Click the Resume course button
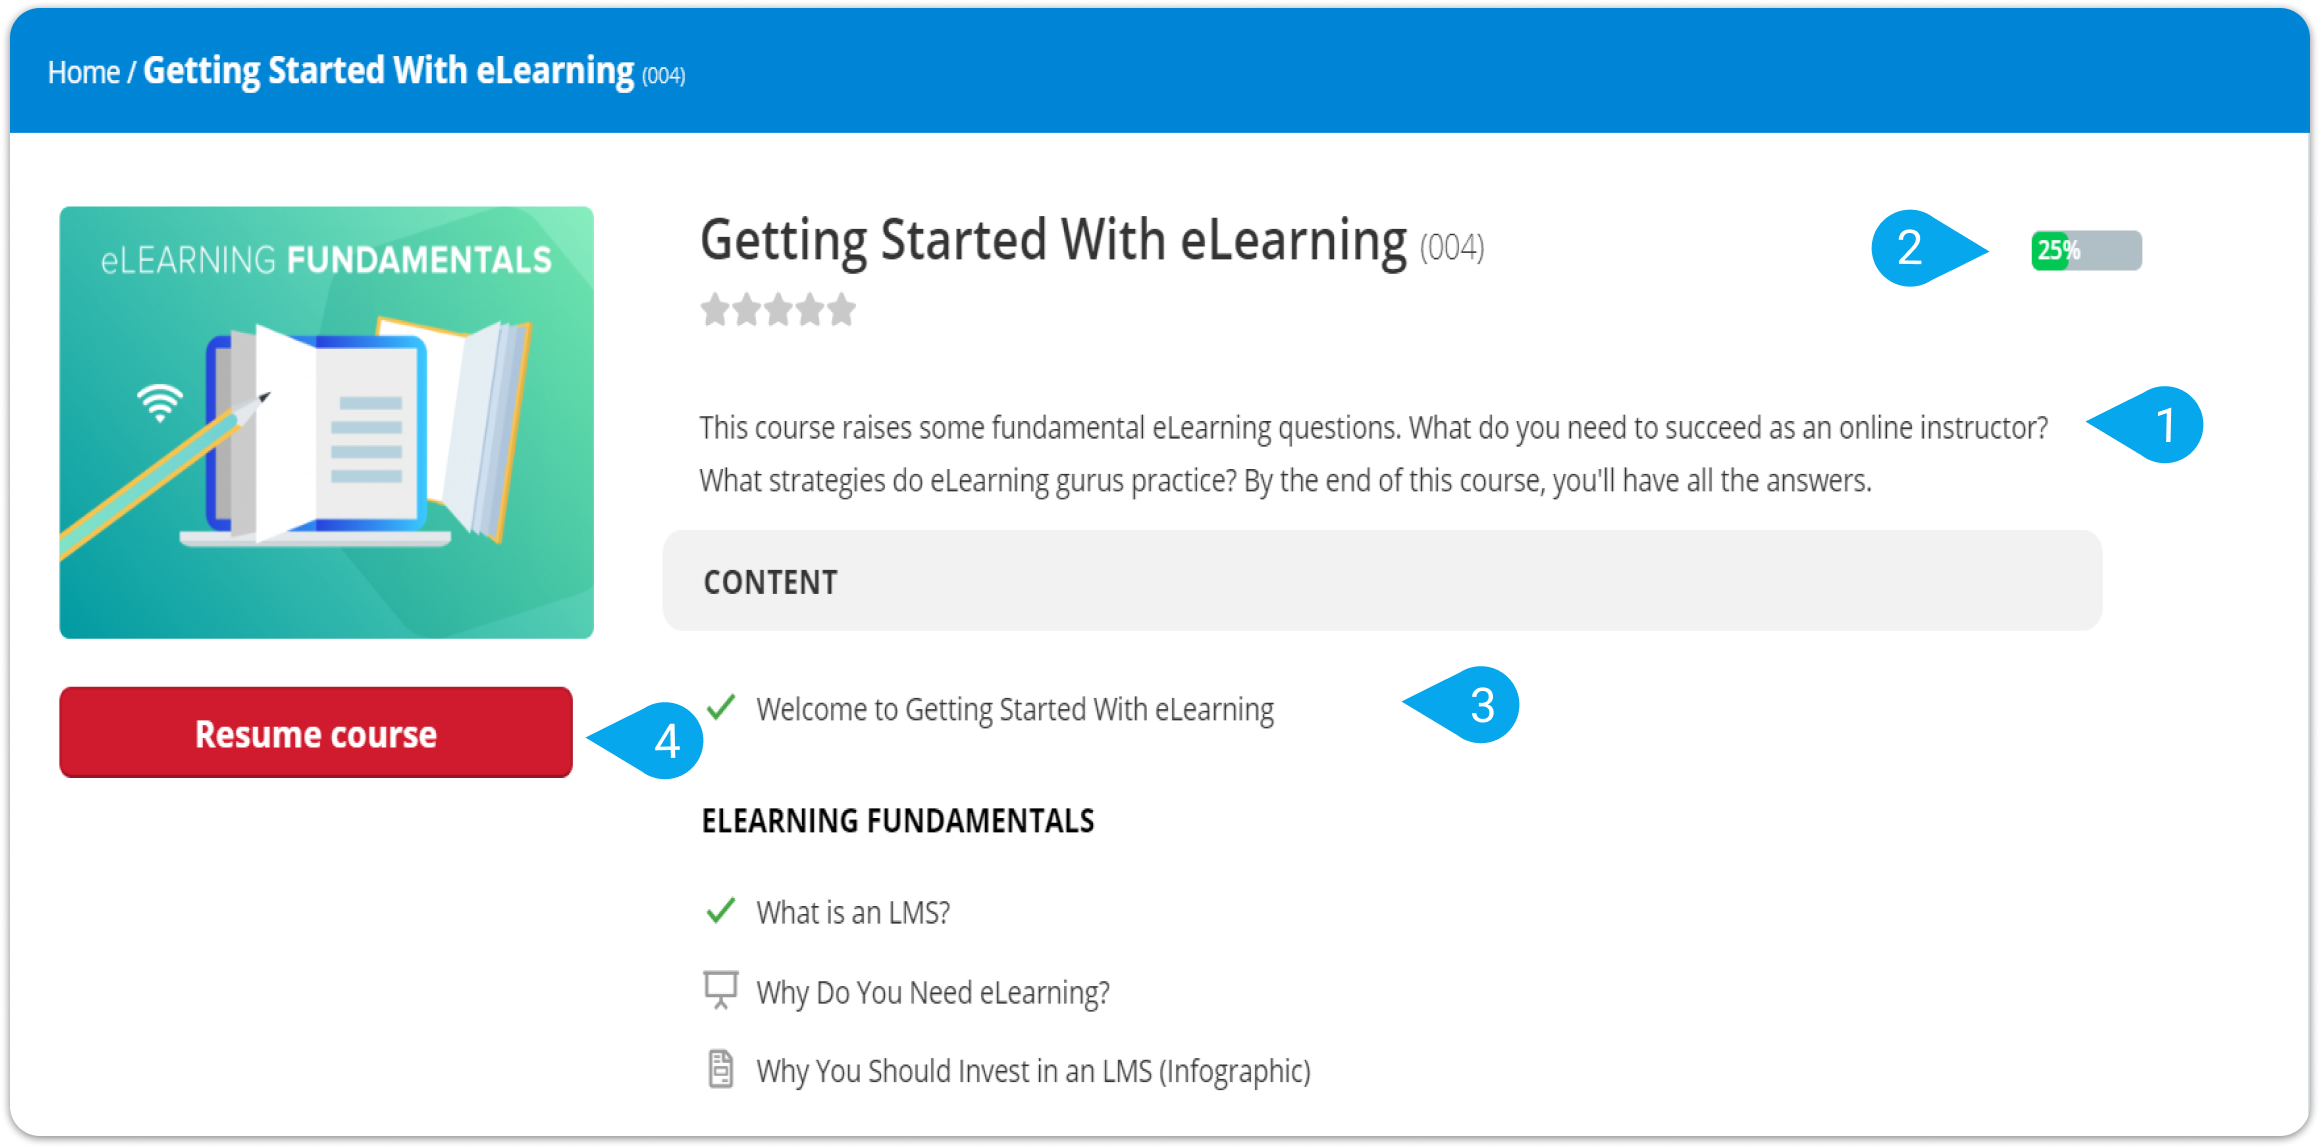Viewport: 2320px width, 1148px height. (316, 732)
